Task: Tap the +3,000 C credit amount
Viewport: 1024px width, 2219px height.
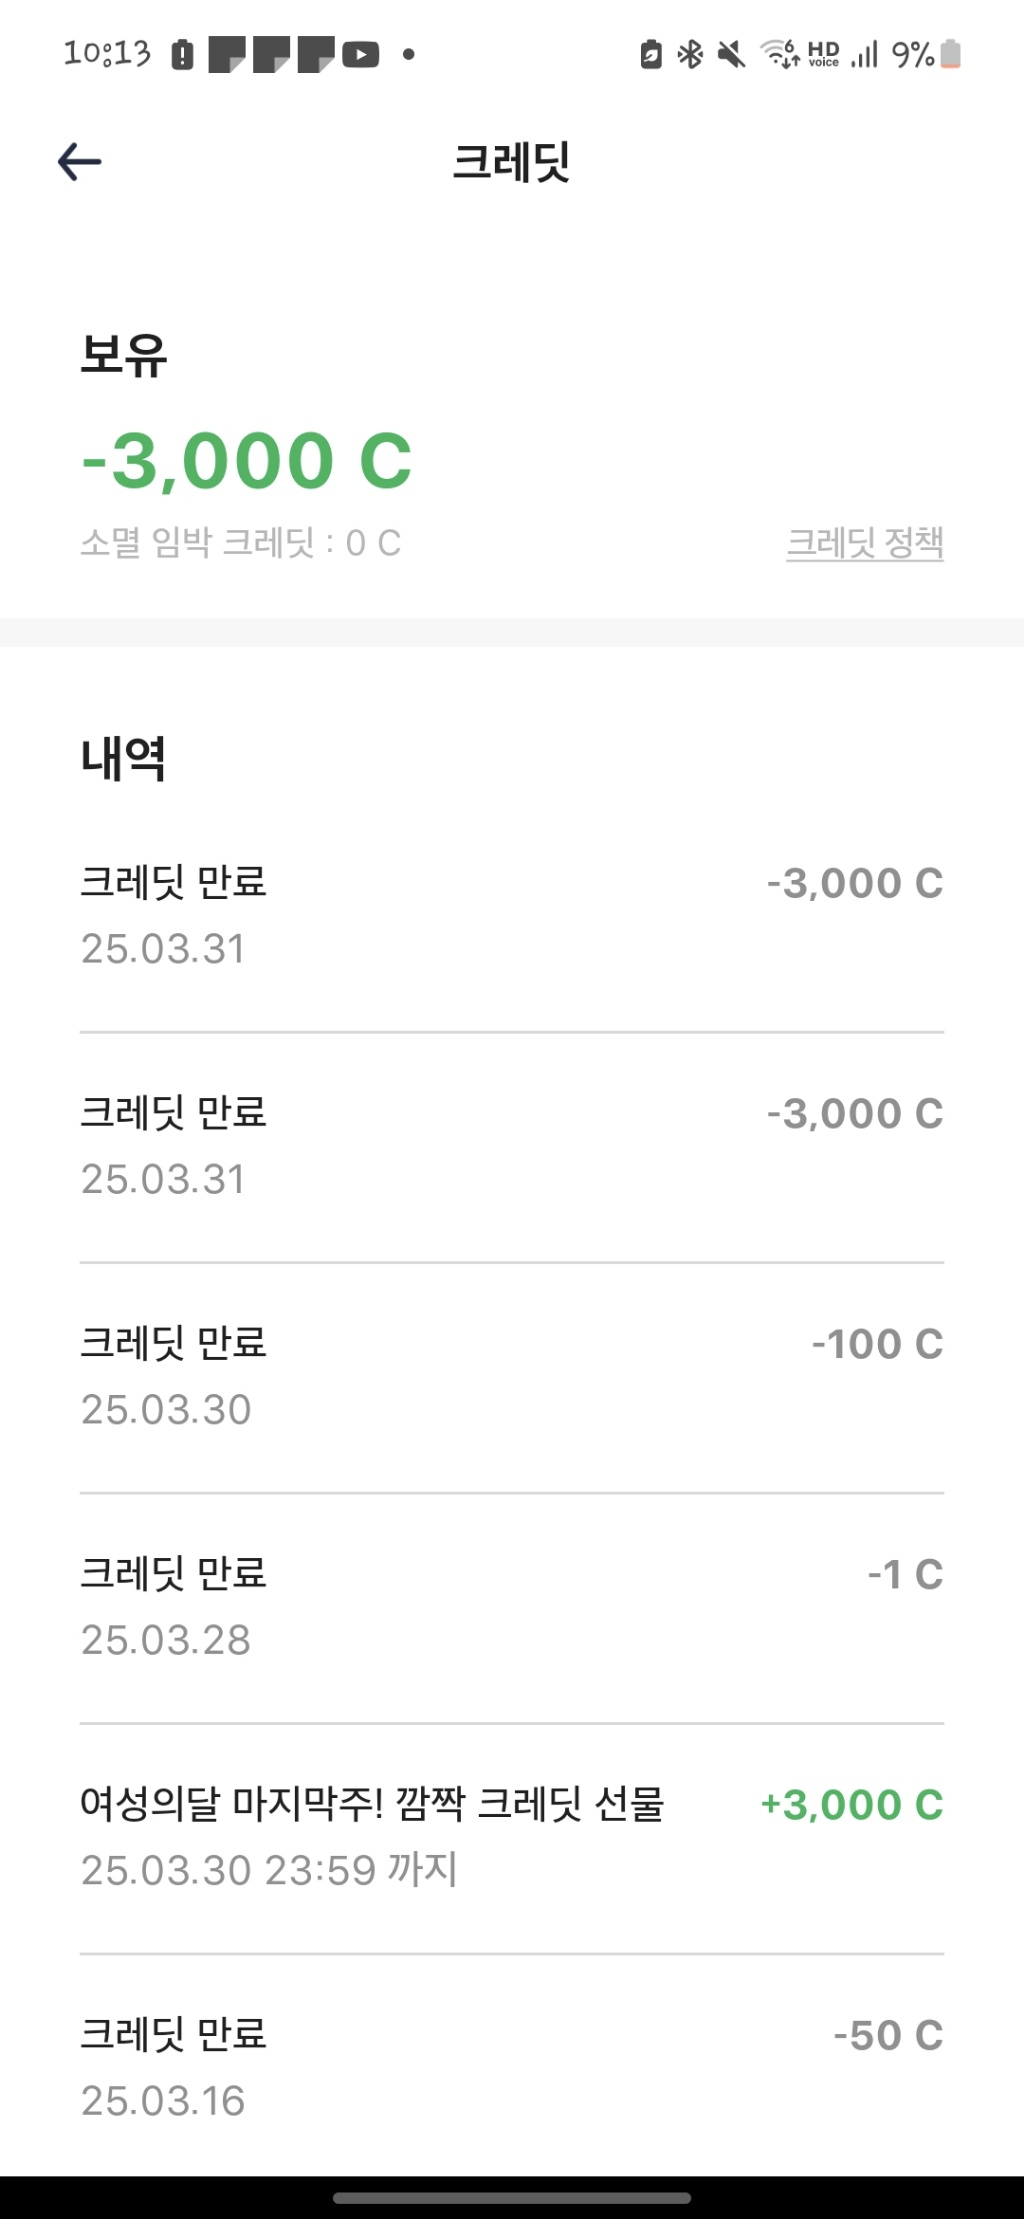Action: pos(852,1805)
